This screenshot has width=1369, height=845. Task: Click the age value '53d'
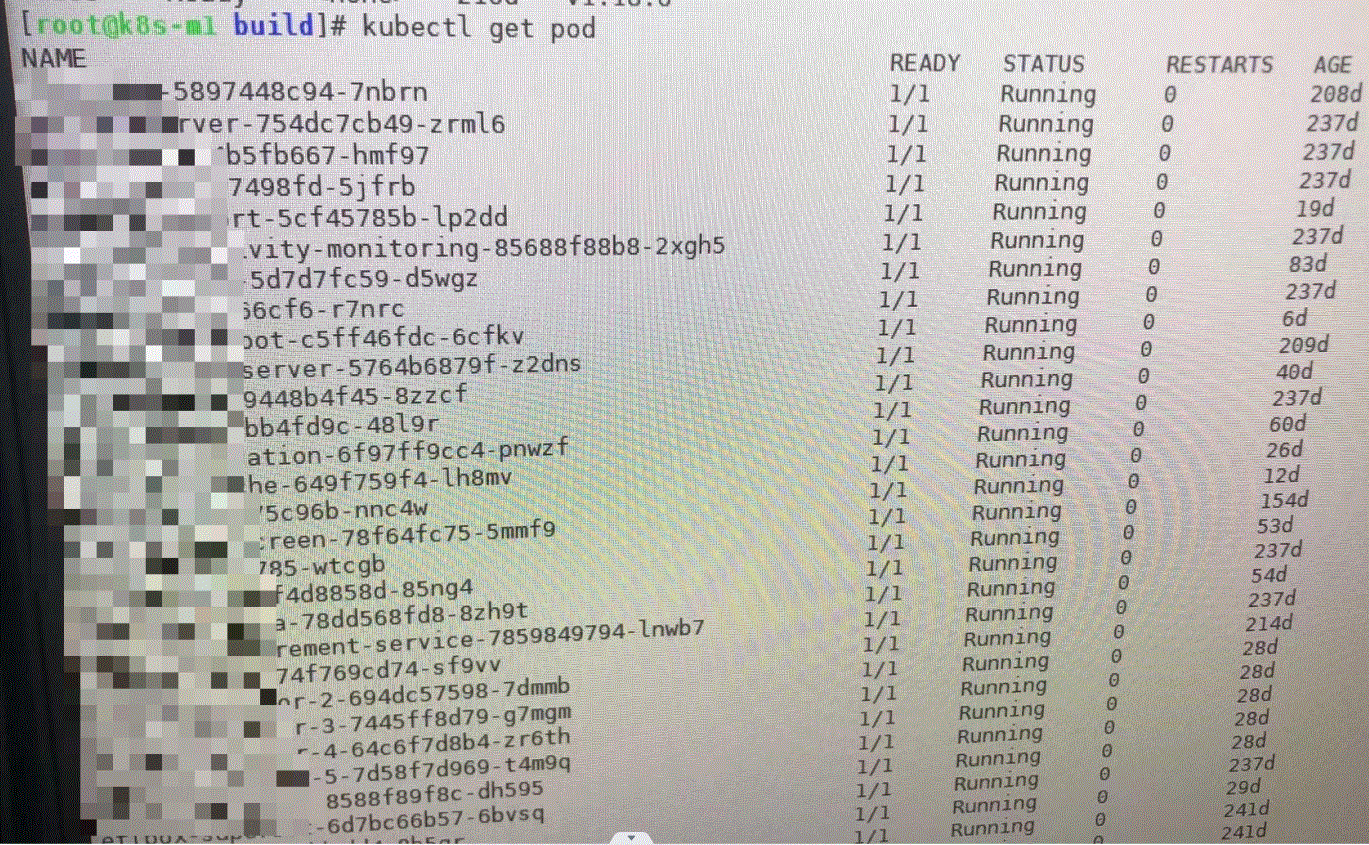[x=1275, y=526]
